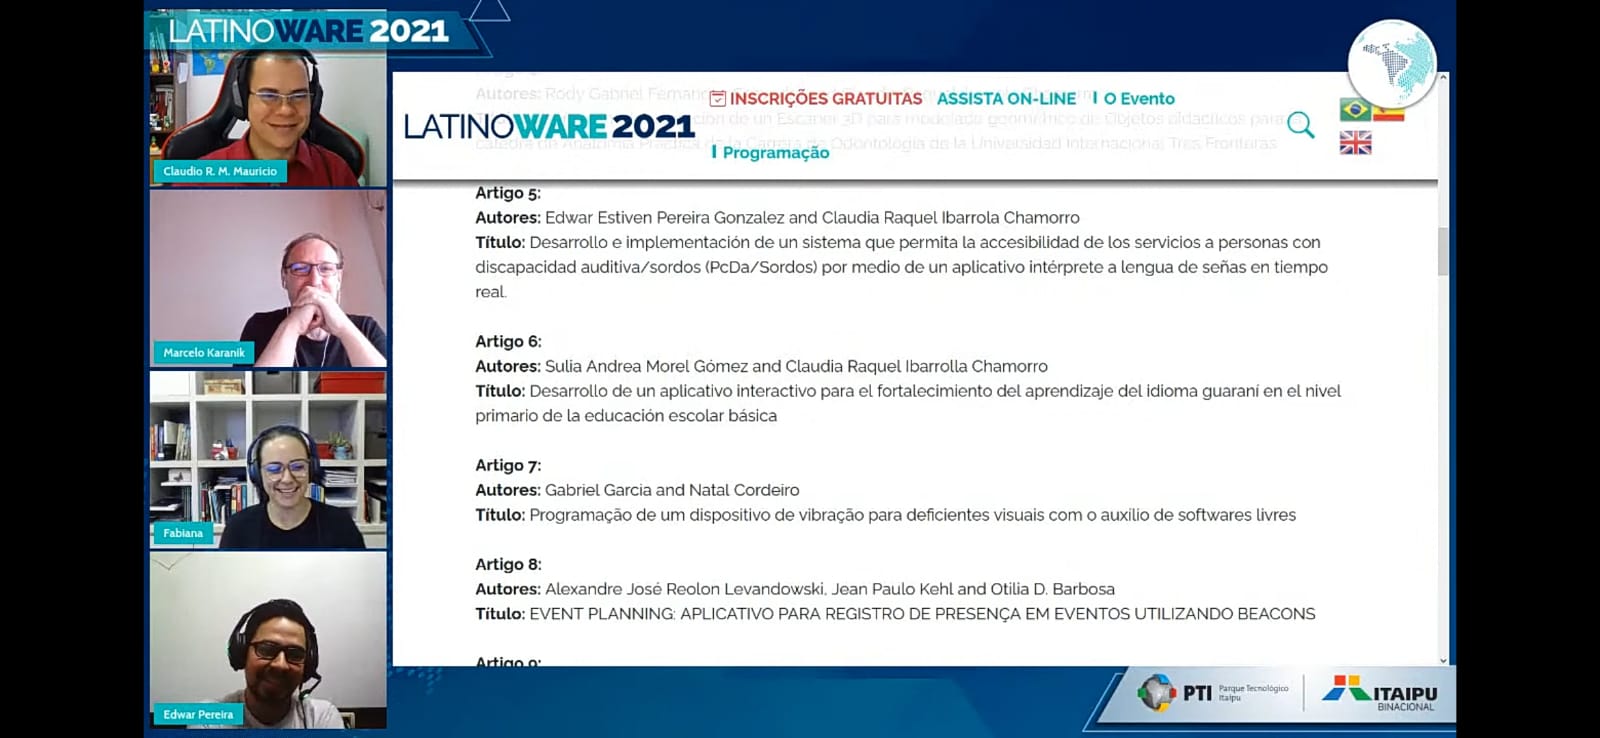Switch site language to Brazilian Portuguese flag
The image size is (1600, 738).
click(x=1355, y=109)
